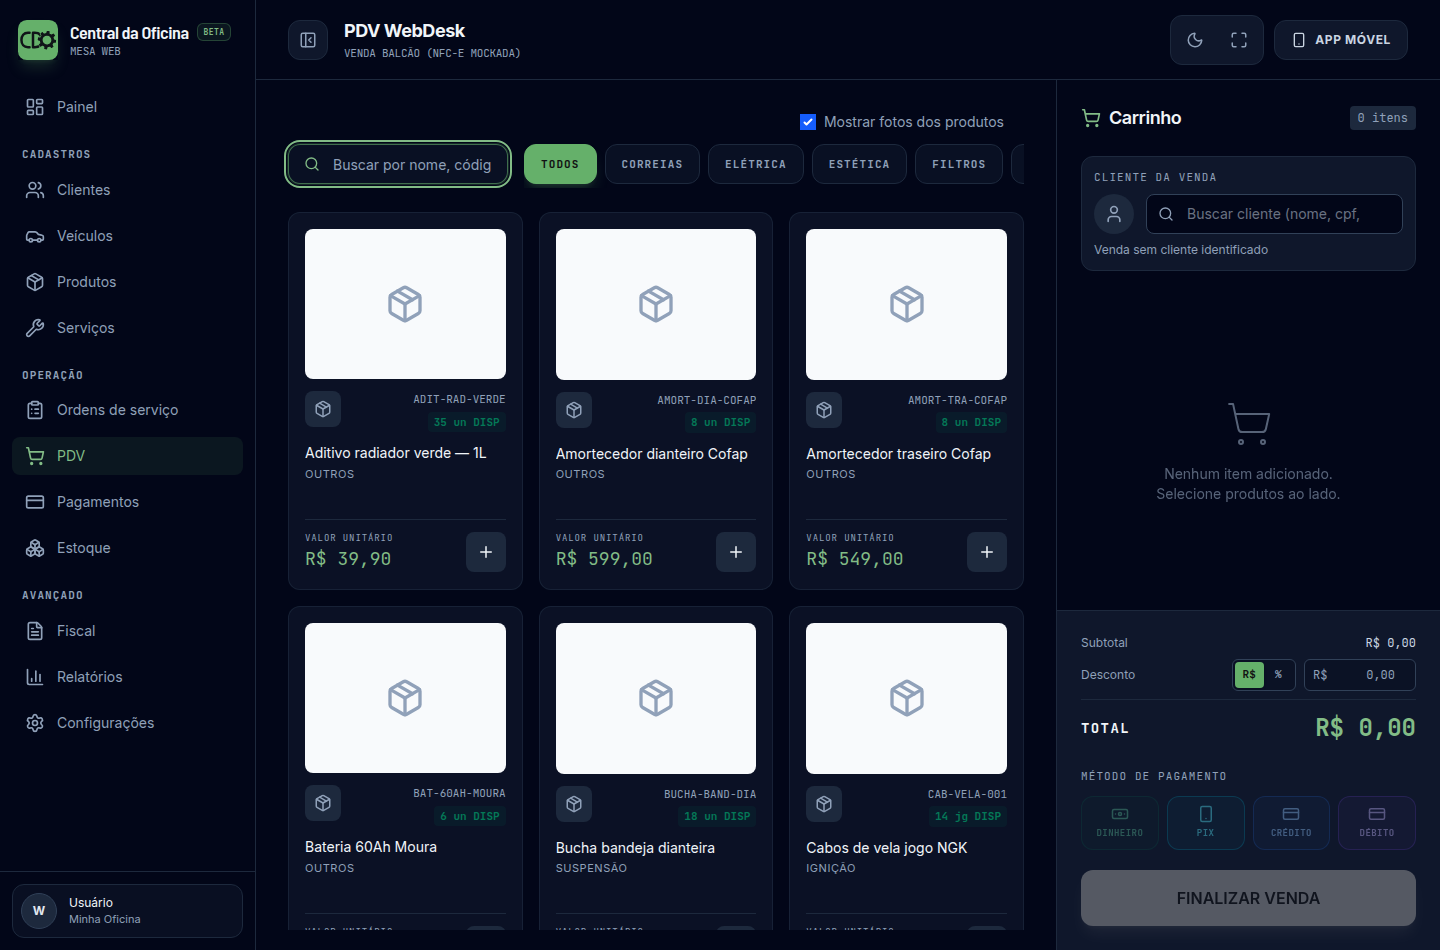Switch discount type to percent
1440x950 pixels.
(1278, 675)
